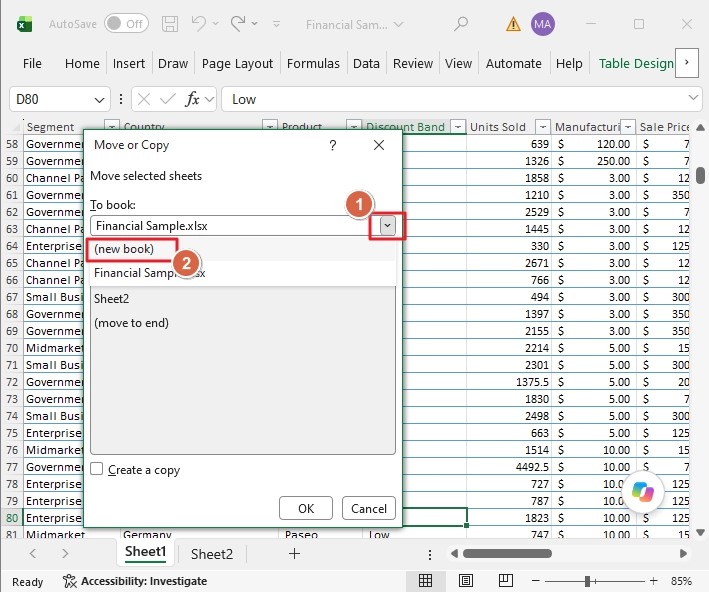Go to next sheet with right arrow
Screen dimensions: 709x592
click(x=65, y=553)
